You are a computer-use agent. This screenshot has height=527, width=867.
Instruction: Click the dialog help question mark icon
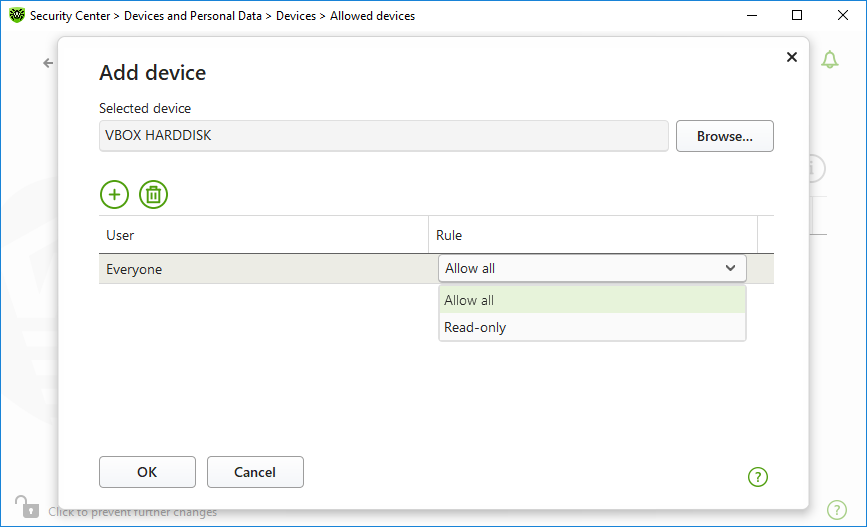click(x=758, y=477)
